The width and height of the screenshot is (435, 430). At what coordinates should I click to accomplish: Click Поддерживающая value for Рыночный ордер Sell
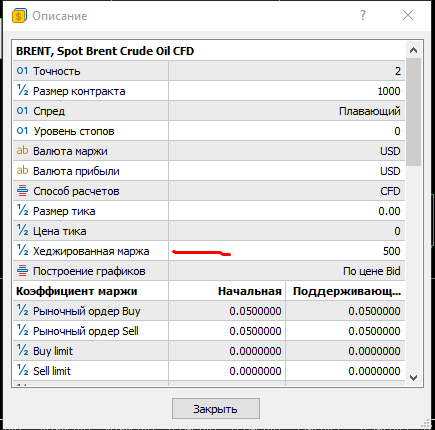pos(374,331)
